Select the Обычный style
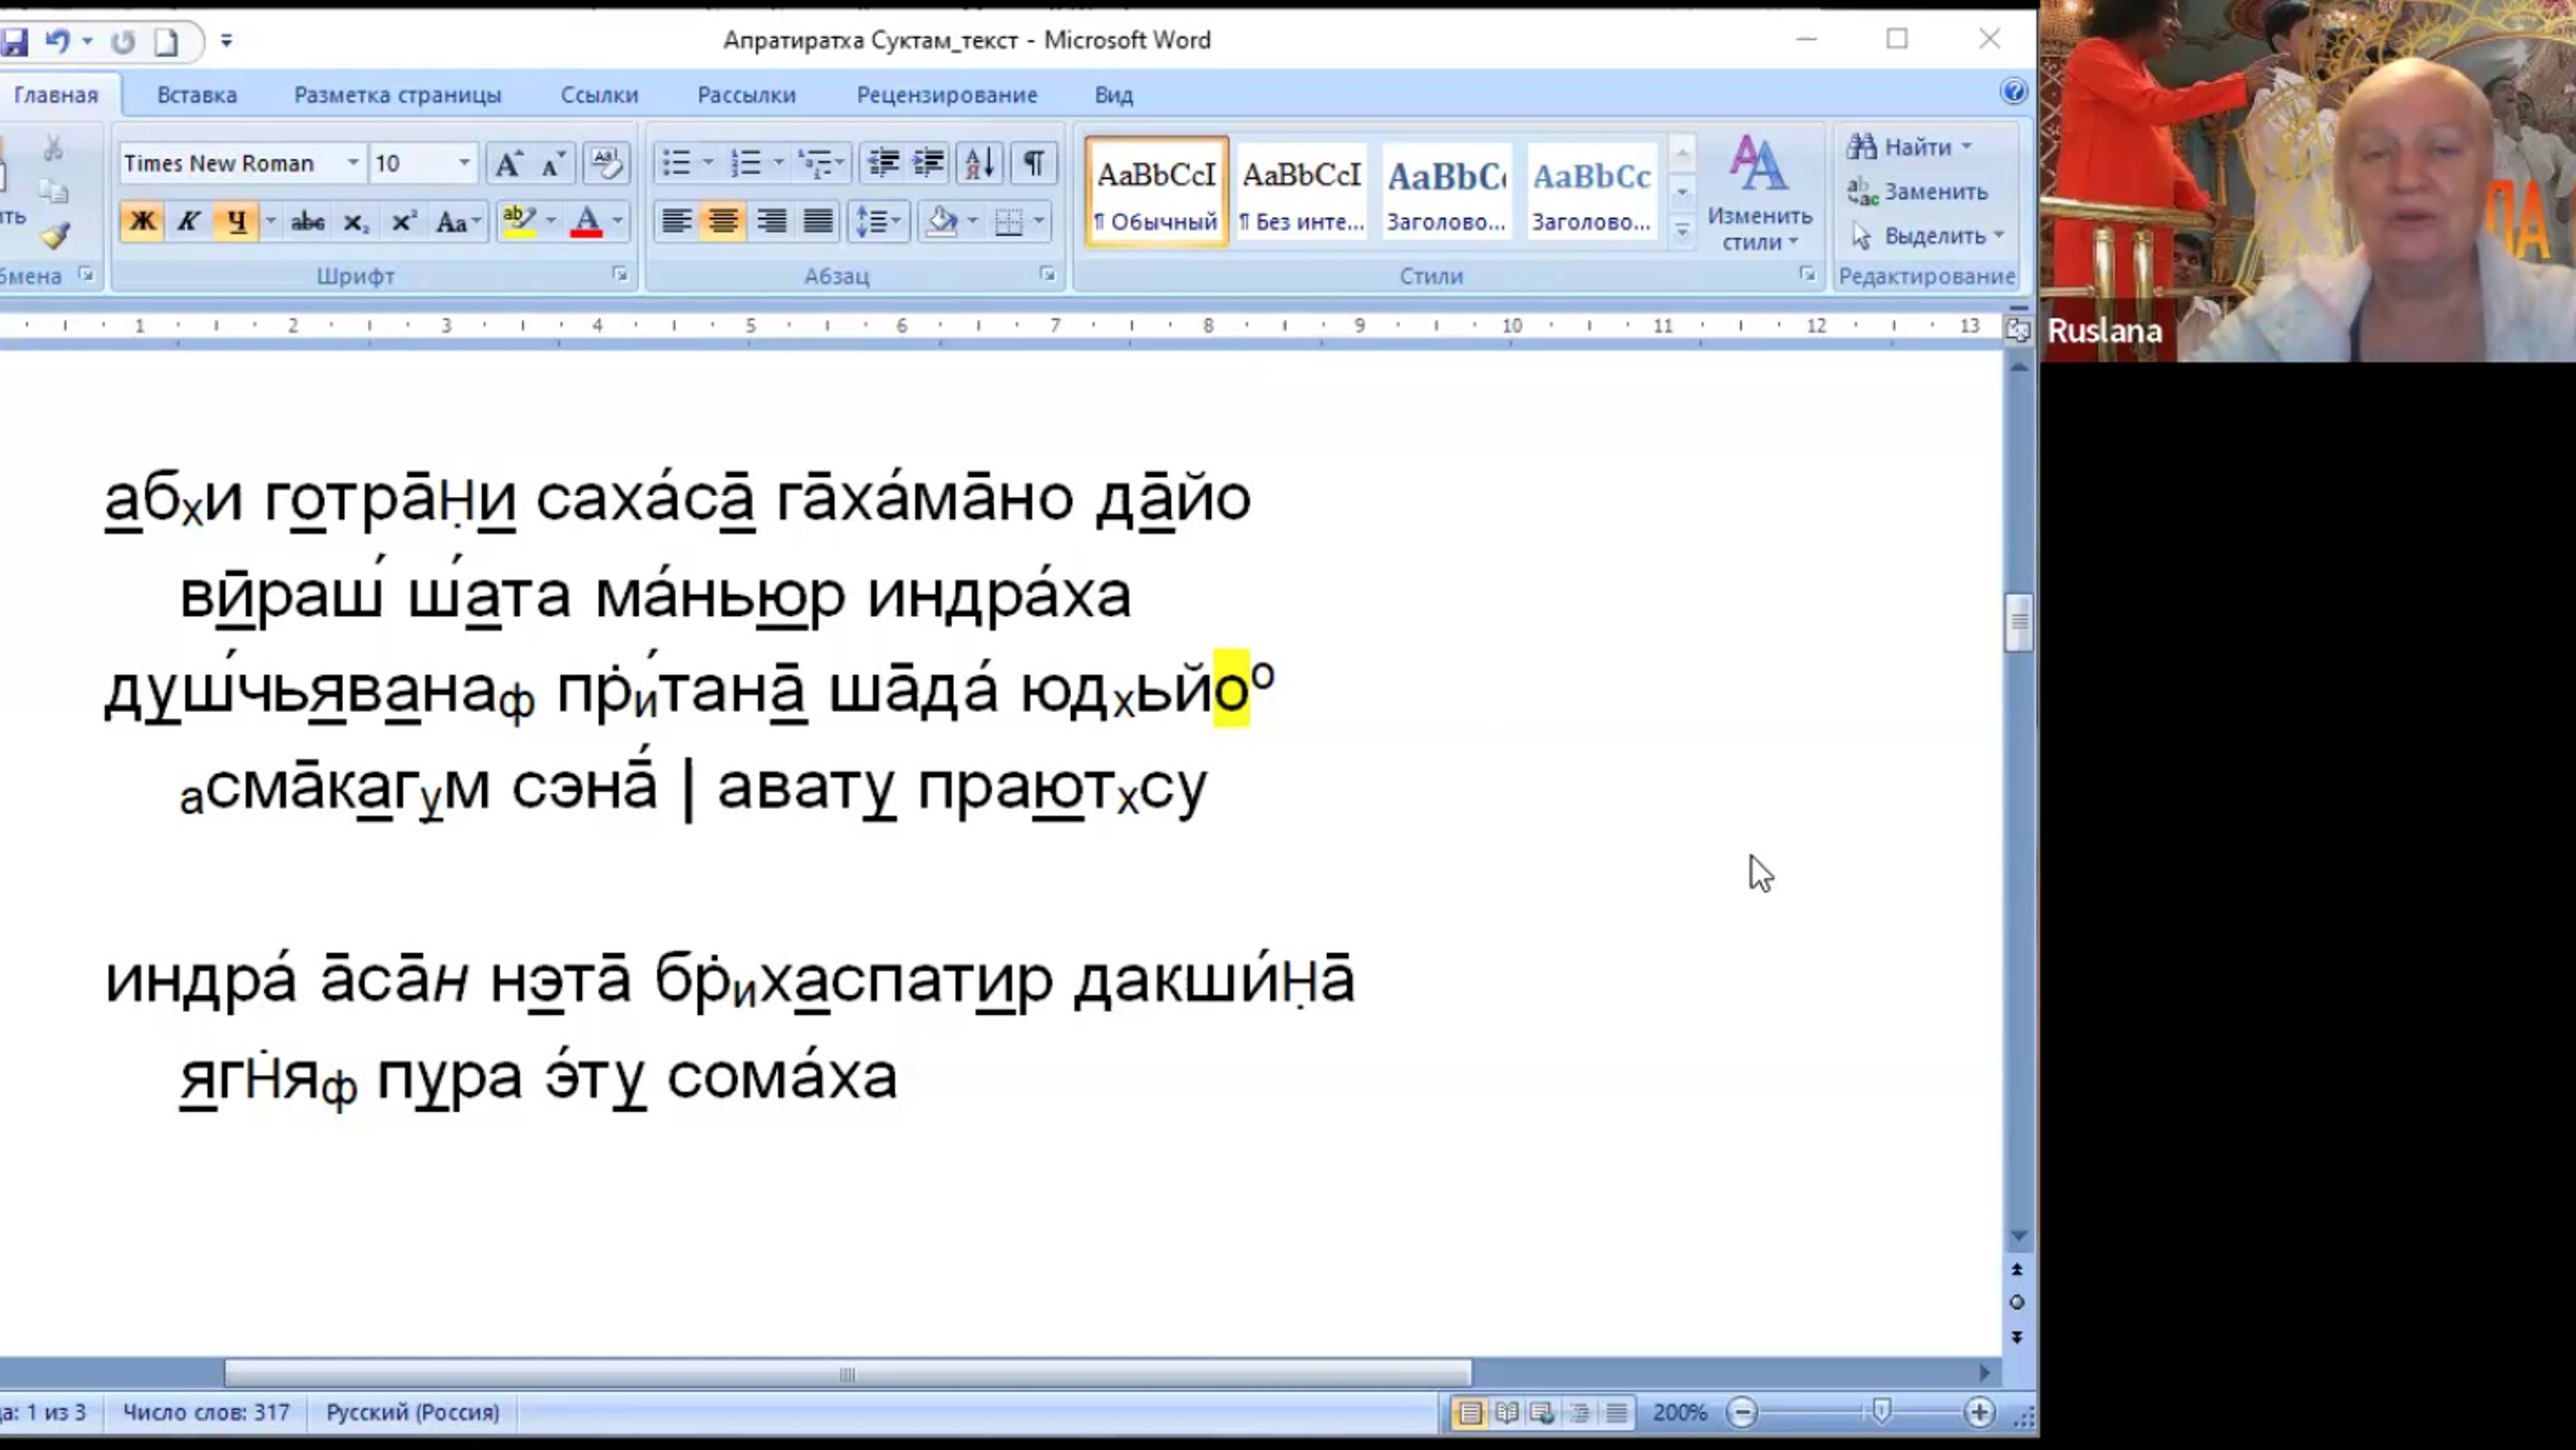This screenshot has width=2576, height=1450. click(x=1156, y=192)
